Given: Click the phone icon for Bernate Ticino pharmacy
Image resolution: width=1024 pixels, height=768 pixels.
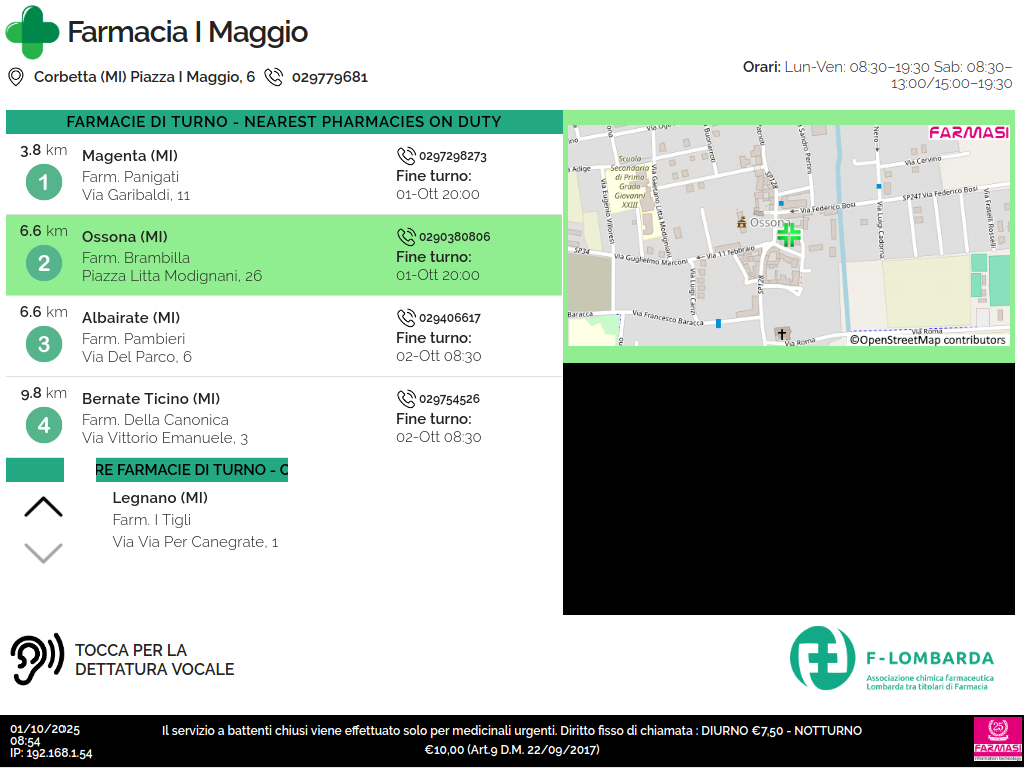Looking at the screenshot, I should tap(406, 398).
